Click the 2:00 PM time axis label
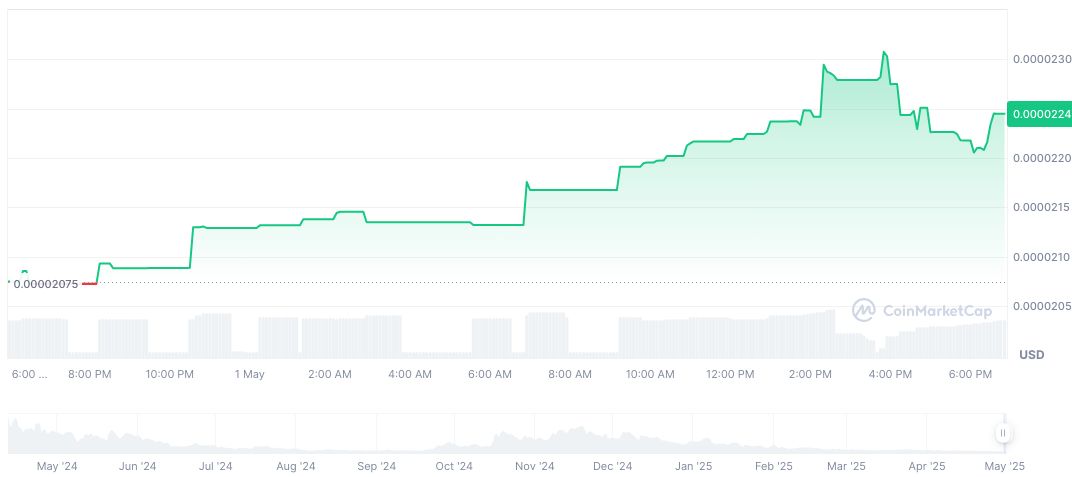Image resolution: width=1072 pixels, height=477 pixels. pyautogui.click(x=810, y=374)
